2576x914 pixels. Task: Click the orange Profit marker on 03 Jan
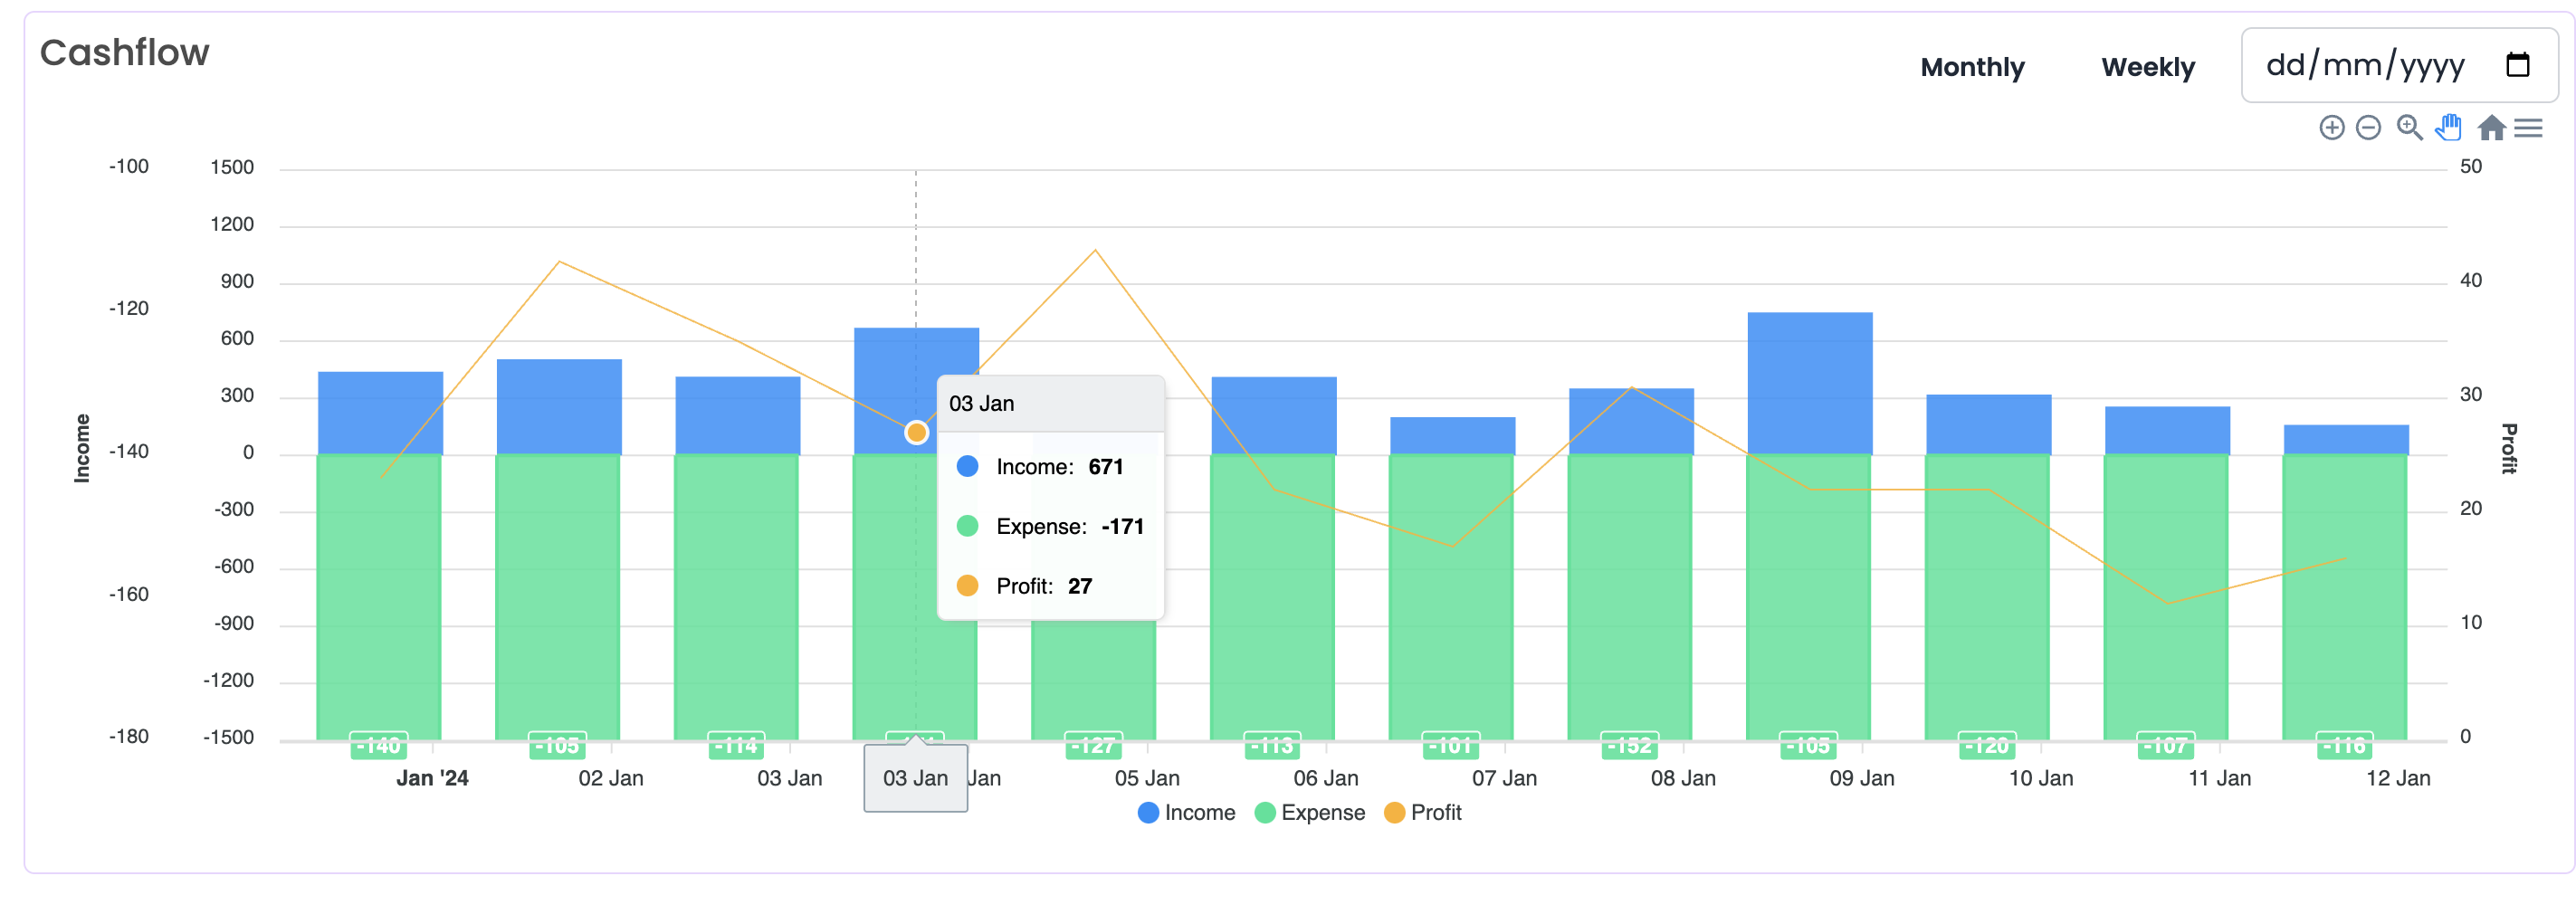[x=916, y=432]
